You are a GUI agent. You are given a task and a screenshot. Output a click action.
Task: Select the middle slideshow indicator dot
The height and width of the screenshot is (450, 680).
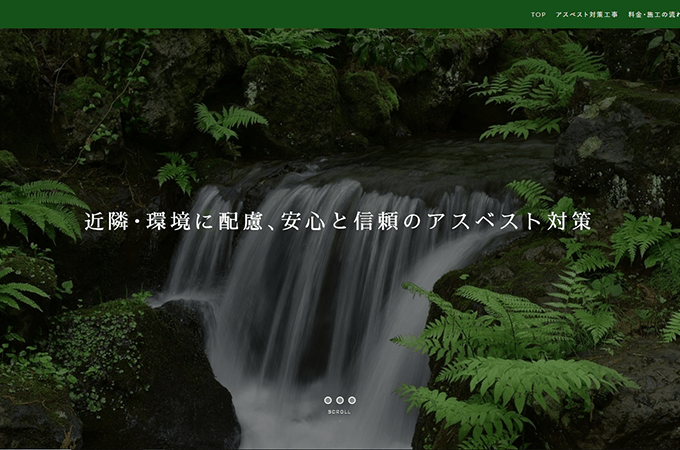340,400
